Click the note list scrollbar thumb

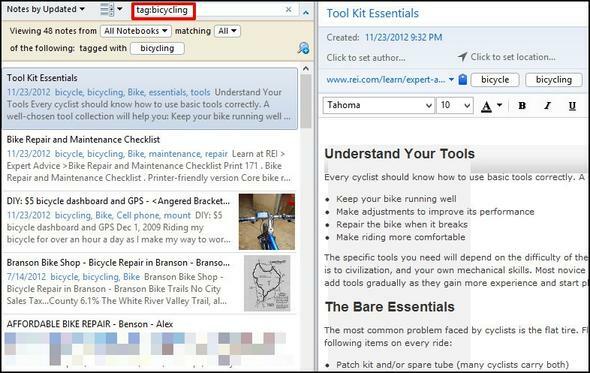306,101
